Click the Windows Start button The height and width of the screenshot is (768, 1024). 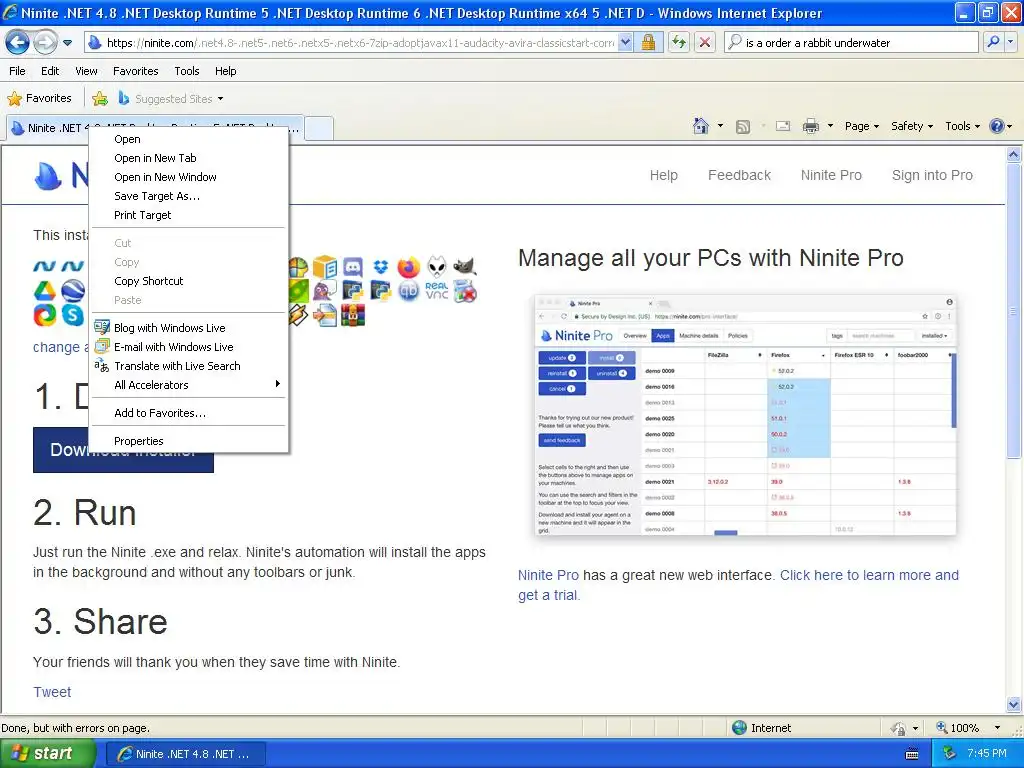[48, 753]
